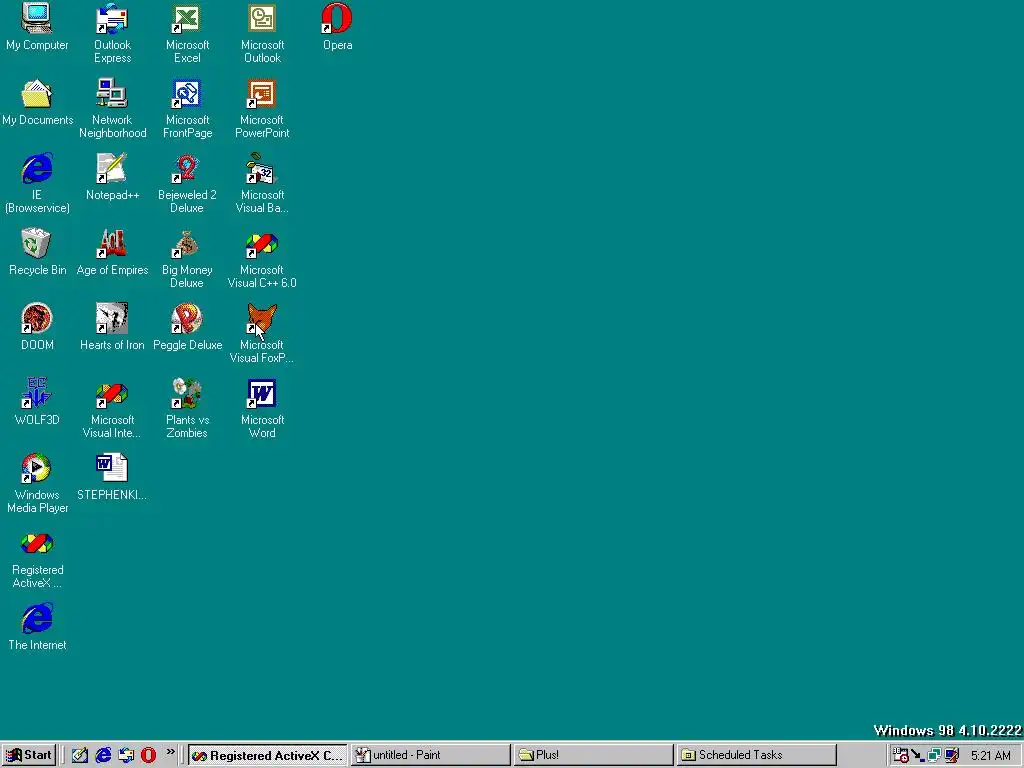Click the Task Scheduler tray icon
Viewport: 1024px width, 768px height.
pos(901,755)
